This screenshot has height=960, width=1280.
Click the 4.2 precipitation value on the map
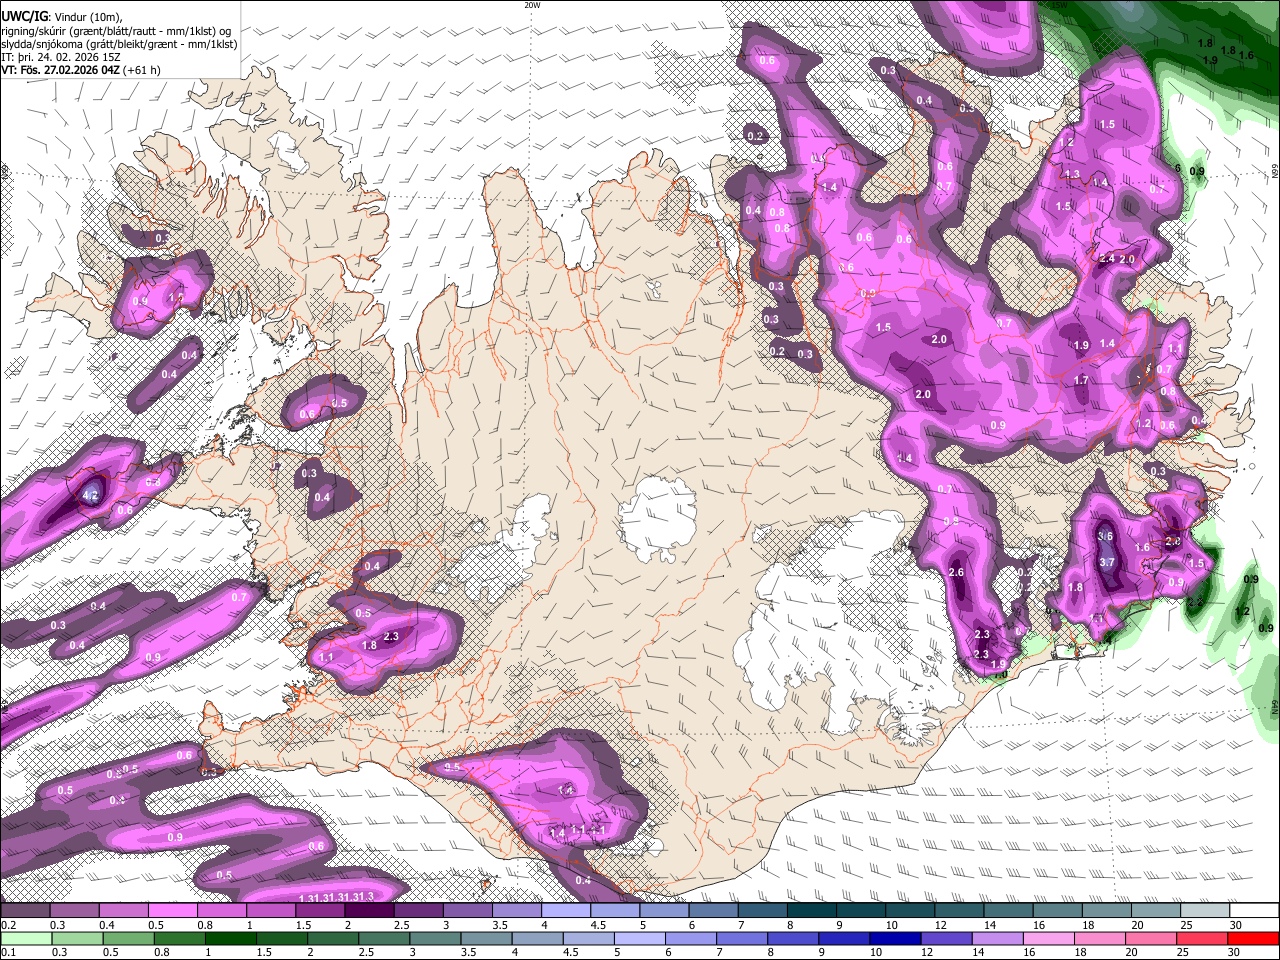[91, 495]
